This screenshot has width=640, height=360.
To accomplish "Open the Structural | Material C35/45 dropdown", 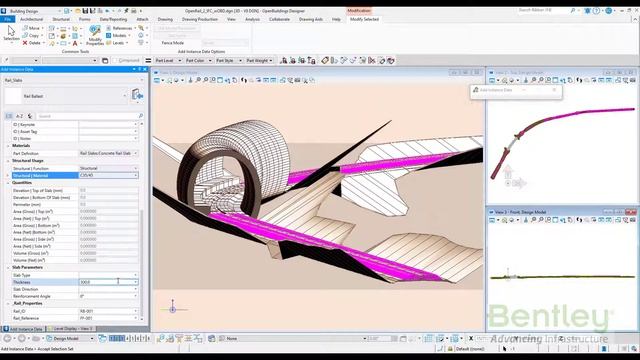I will point(135,176).
